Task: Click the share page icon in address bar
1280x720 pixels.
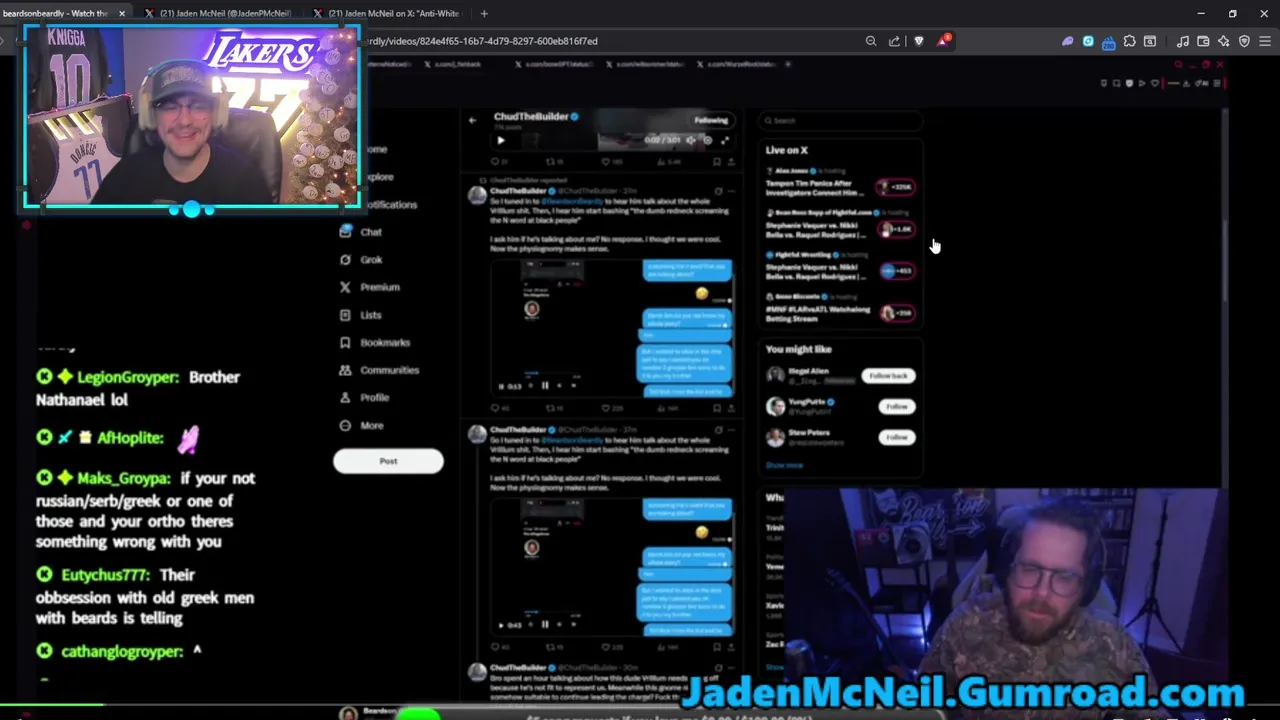Action: pyautogui.click(x=894, y=41)
